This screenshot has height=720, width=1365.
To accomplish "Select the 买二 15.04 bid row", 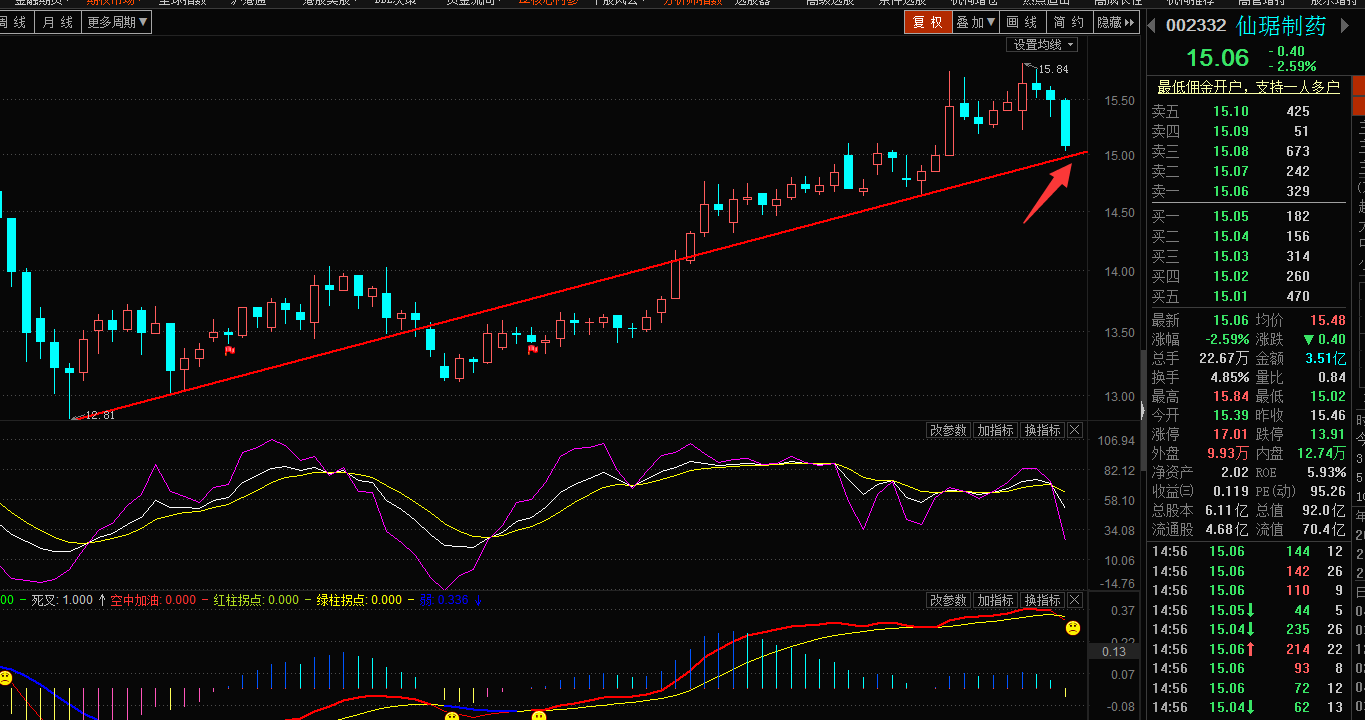I will pyautogui.click(x=1247, y=236).
